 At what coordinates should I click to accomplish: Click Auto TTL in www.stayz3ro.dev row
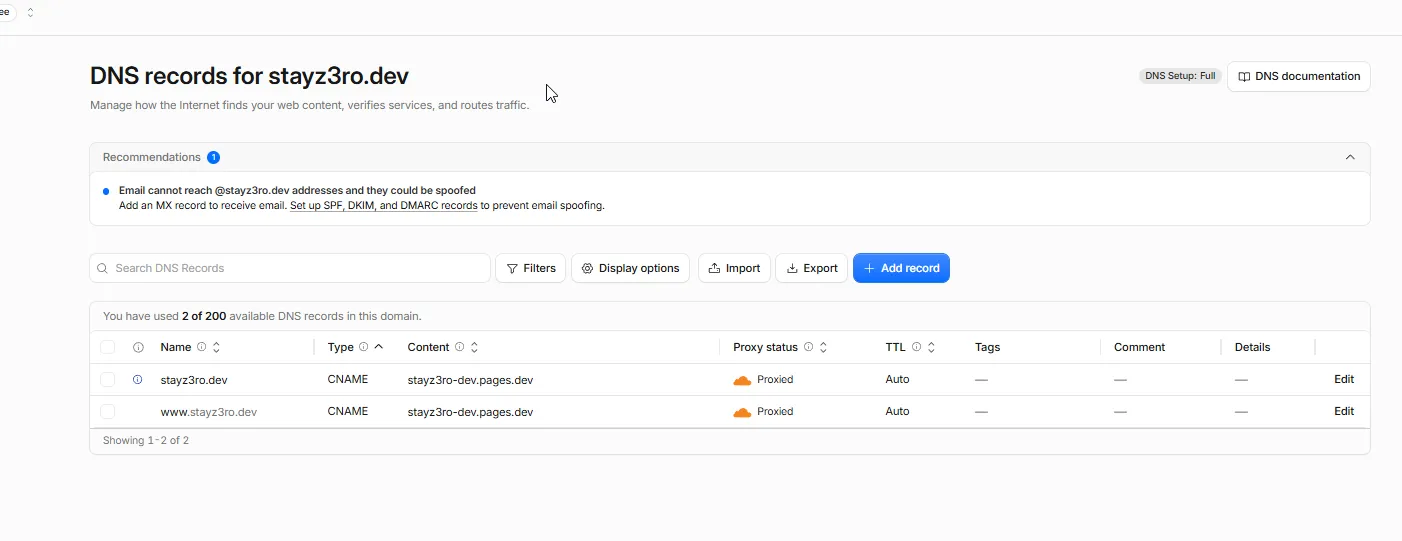tap(897, 411)
